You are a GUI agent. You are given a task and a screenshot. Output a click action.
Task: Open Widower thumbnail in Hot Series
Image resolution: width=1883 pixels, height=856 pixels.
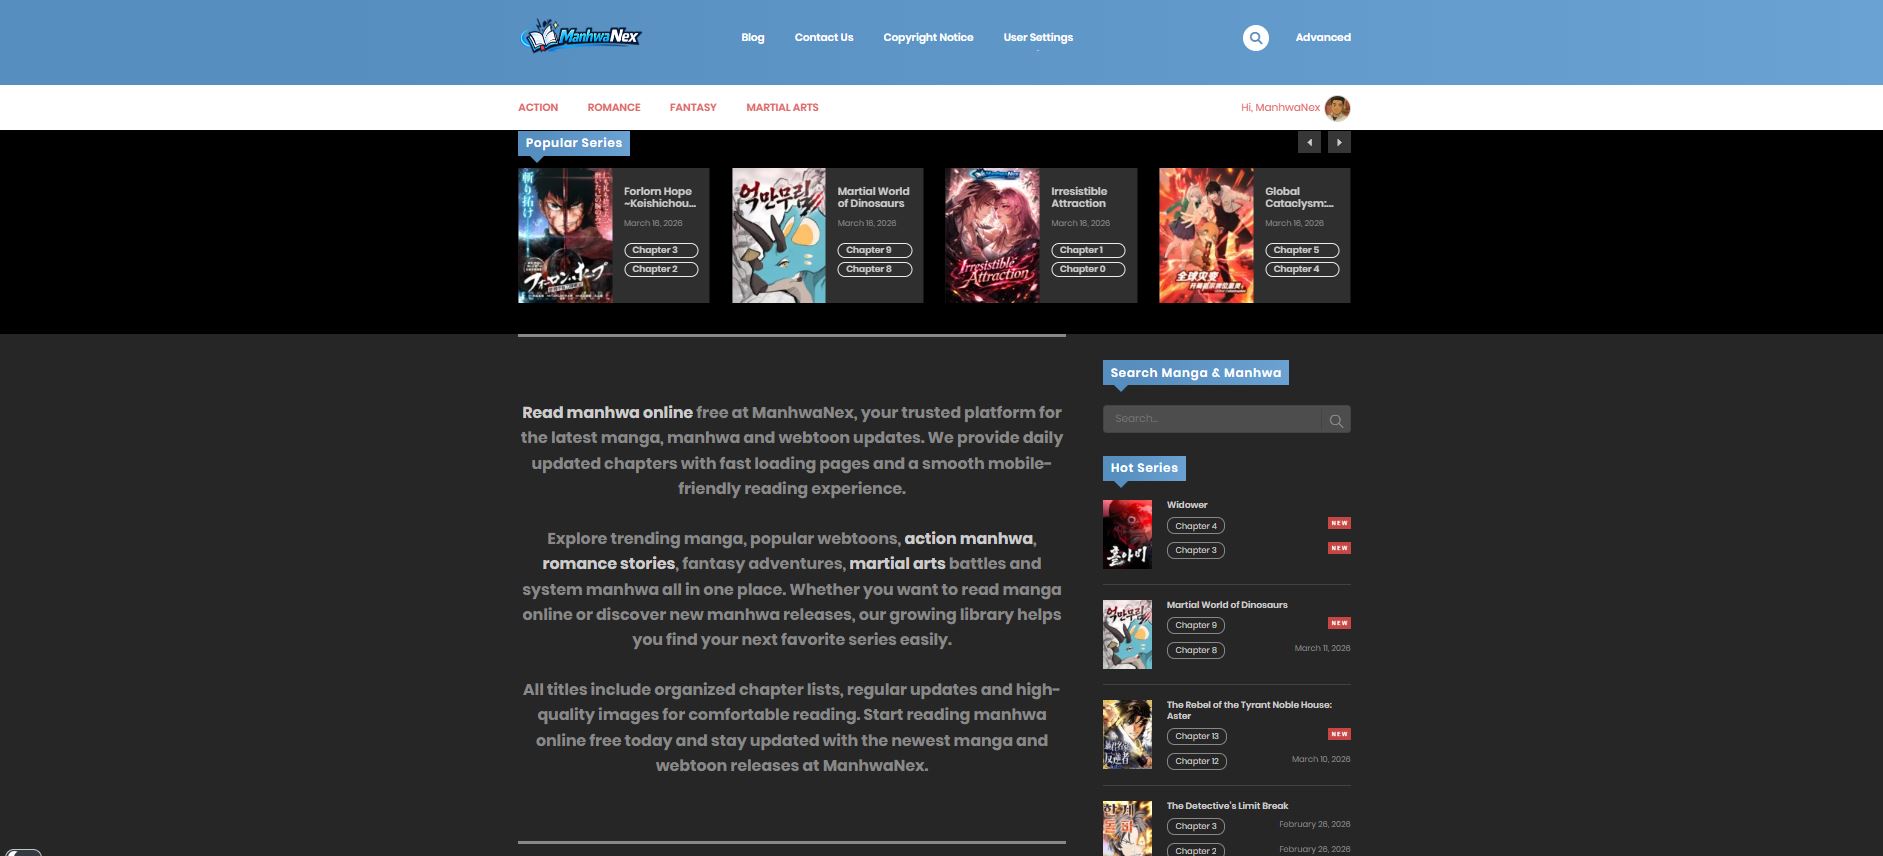click(1127, 534)
